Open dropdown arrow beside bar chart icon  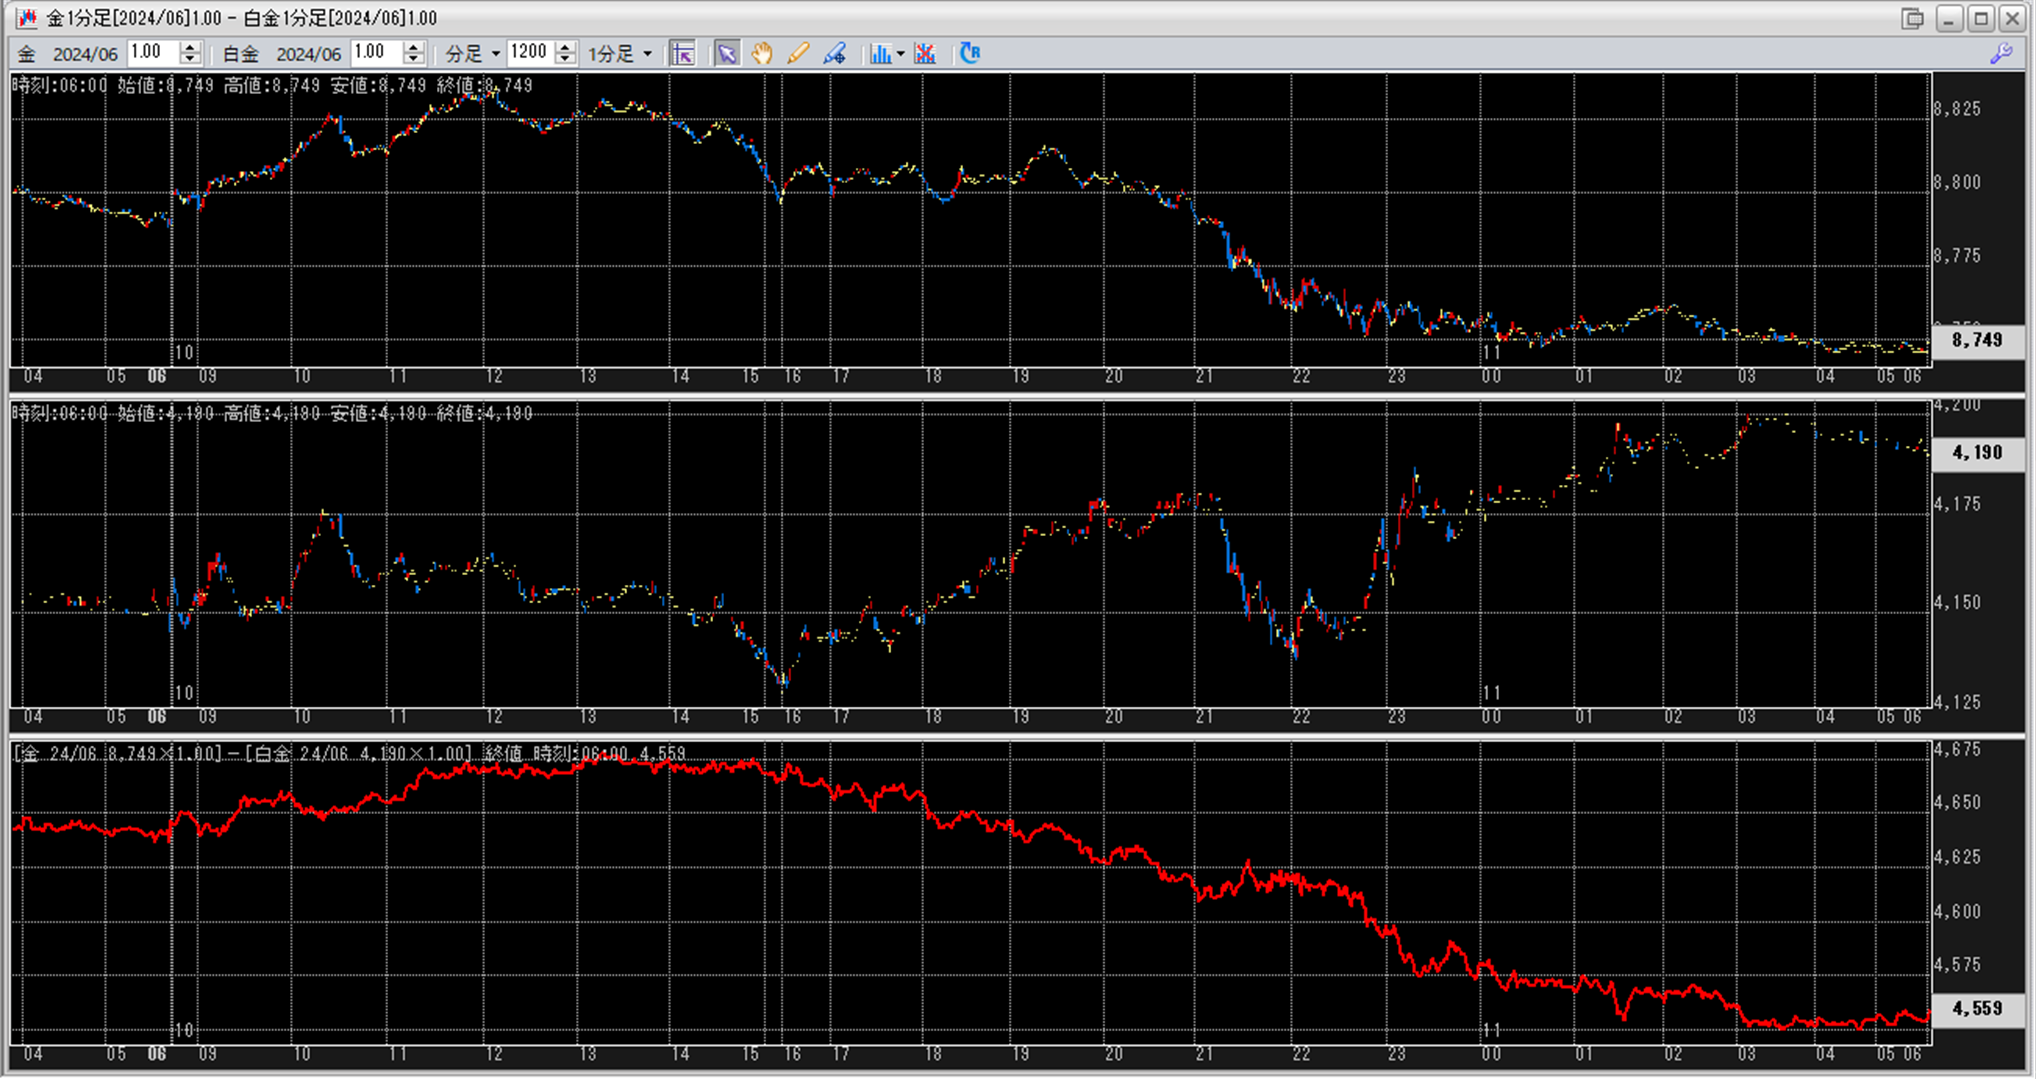point(901,54)
